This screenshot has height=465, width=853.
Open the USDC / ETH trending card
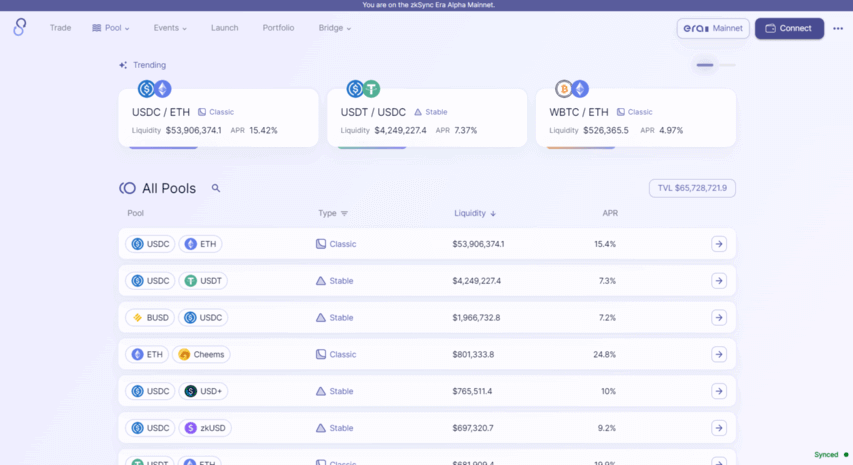point(219,118)
